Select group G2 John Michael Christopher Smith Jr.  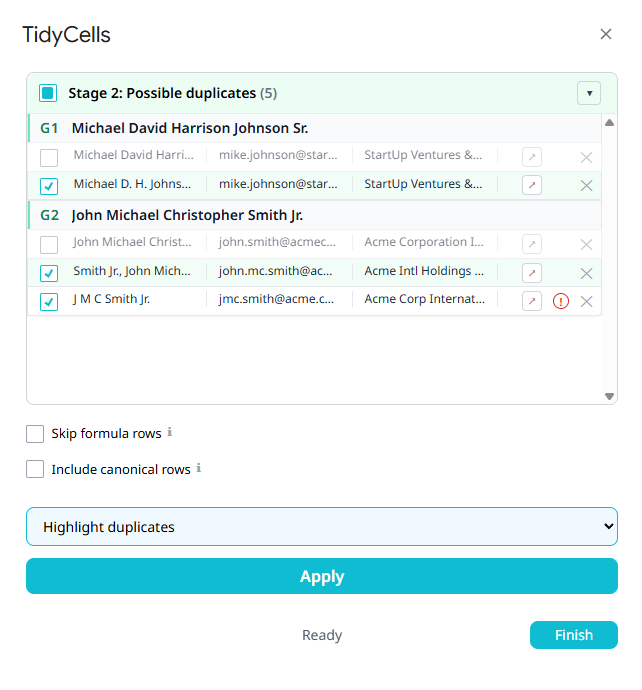click(187, 216)
